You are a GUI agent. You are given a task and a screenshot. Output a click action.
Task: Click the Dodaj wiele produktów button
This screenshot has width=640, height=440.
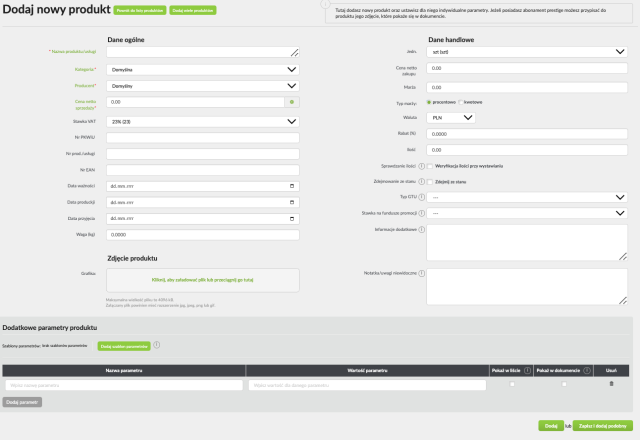click(192, 10)
